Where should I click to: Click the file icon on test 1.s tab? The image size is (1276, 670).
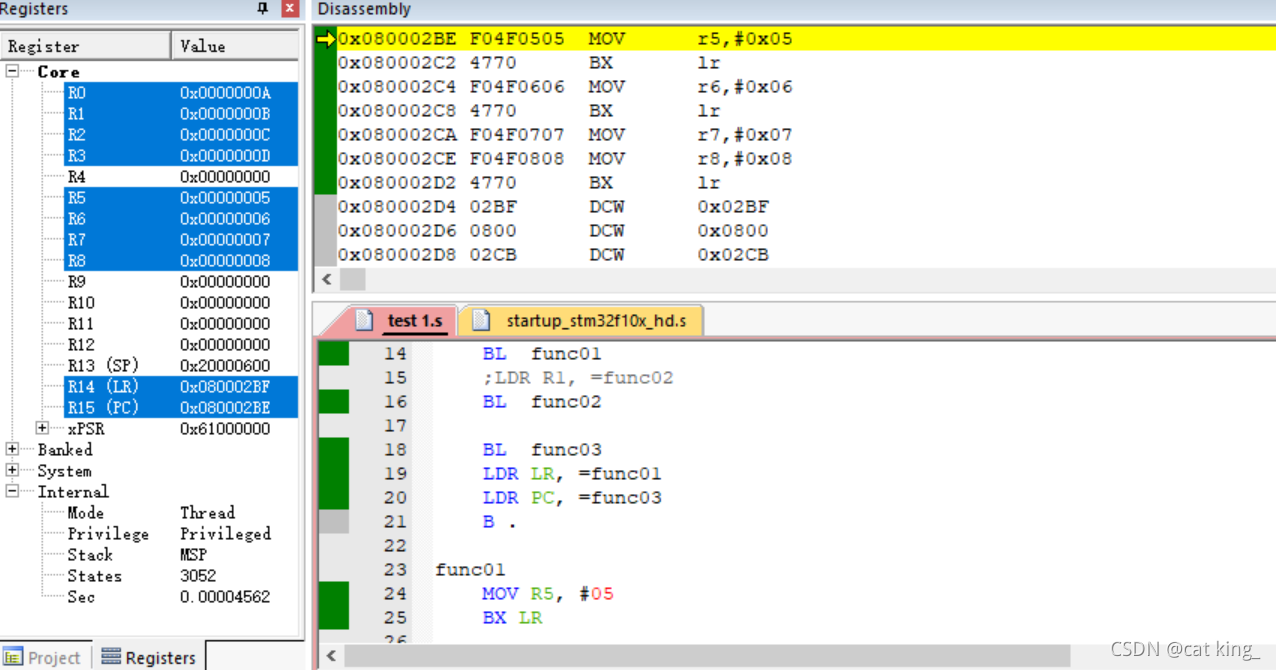pyautogui.click(x=365, y=320)
